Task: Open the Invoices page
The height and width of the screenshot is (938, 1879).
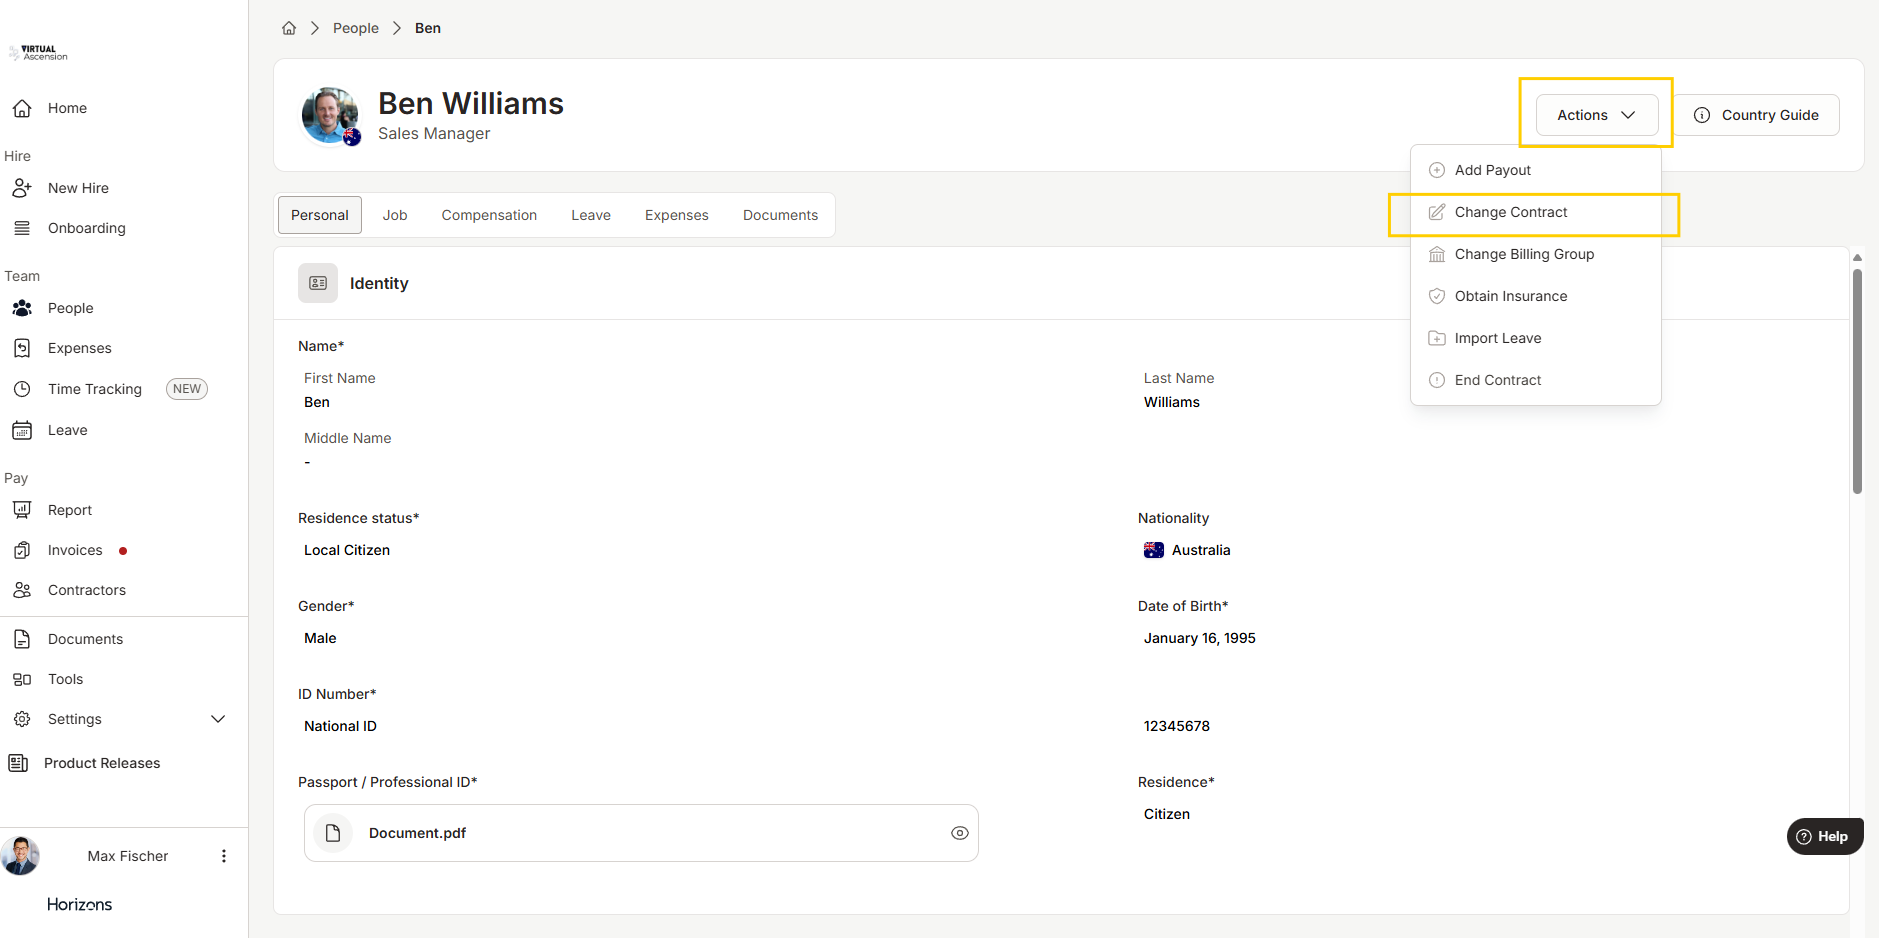Action: [75, 550]
